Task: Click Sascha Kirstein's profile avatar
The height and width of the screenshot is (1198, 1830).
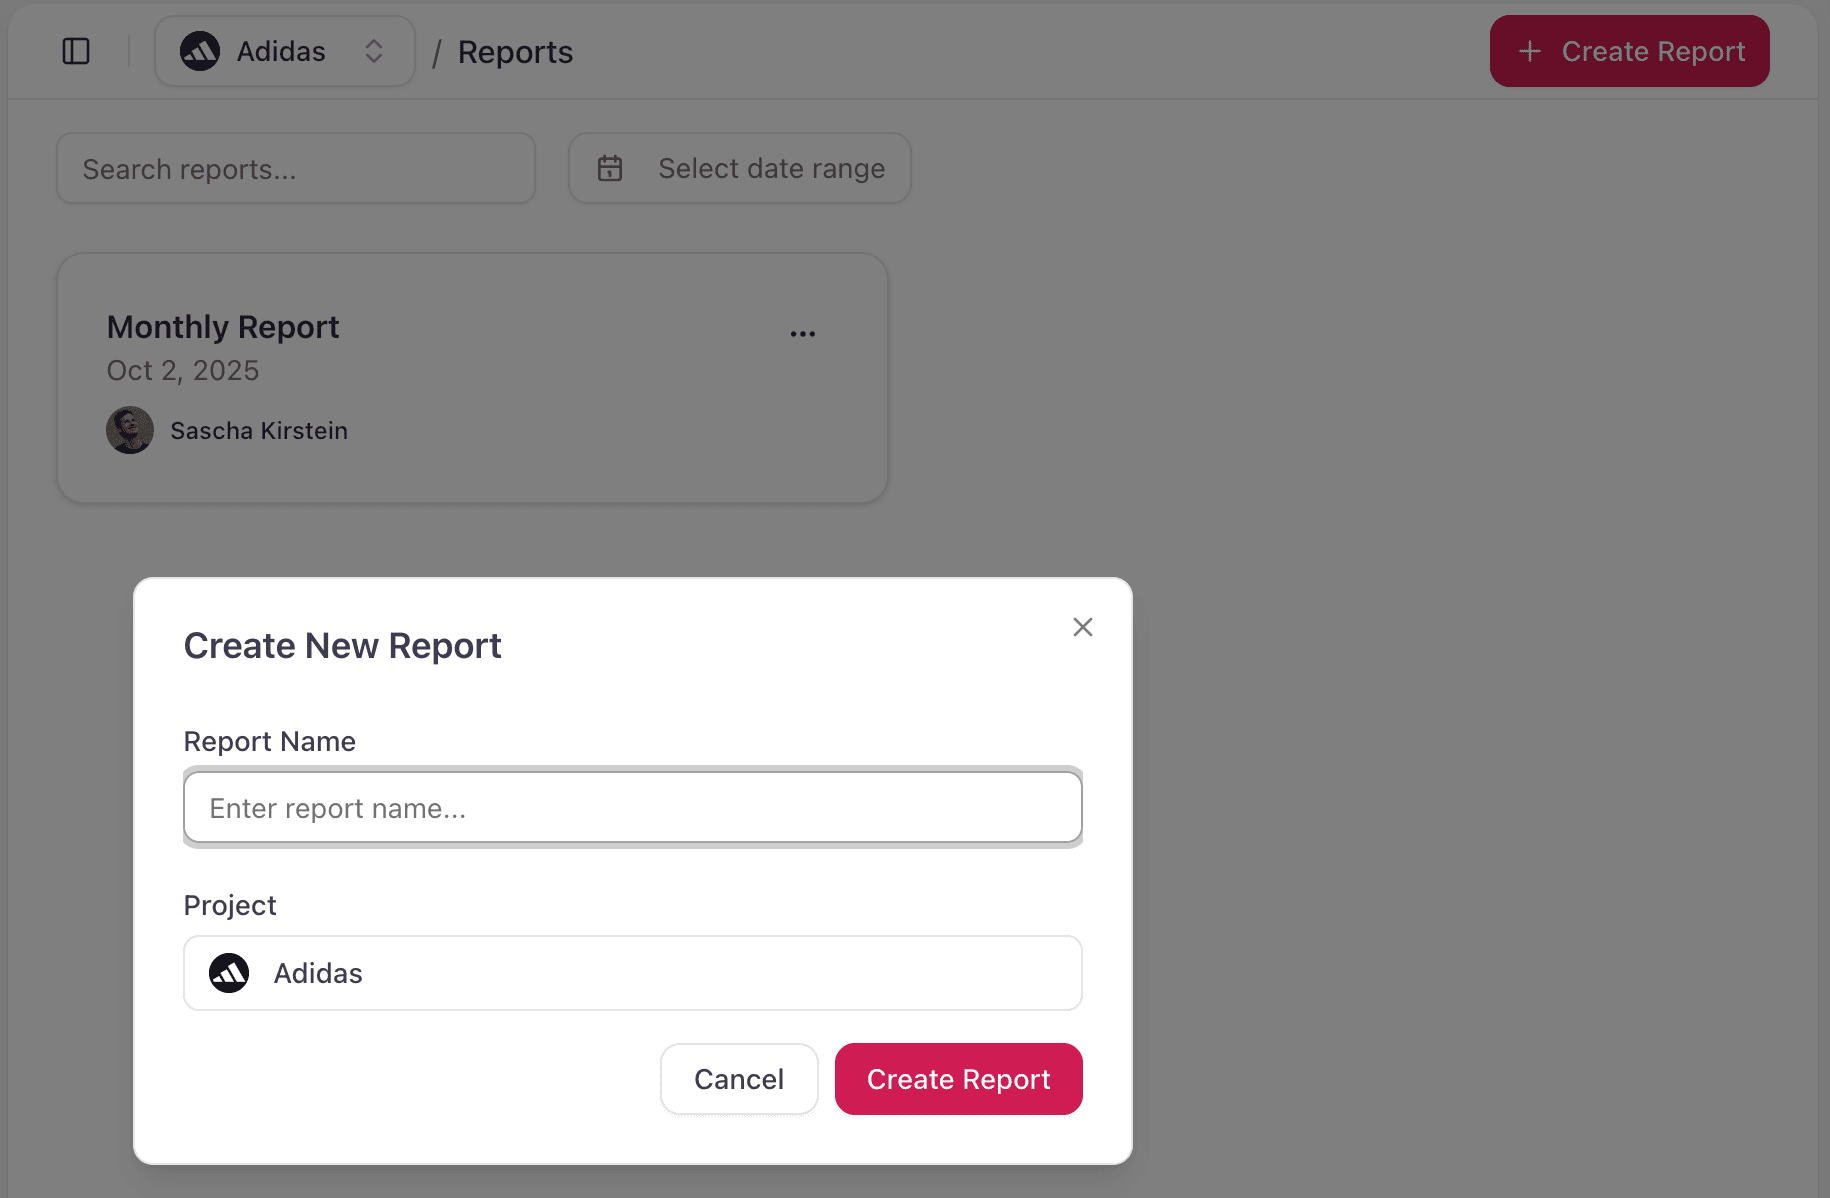Action: tap(130, 430)
